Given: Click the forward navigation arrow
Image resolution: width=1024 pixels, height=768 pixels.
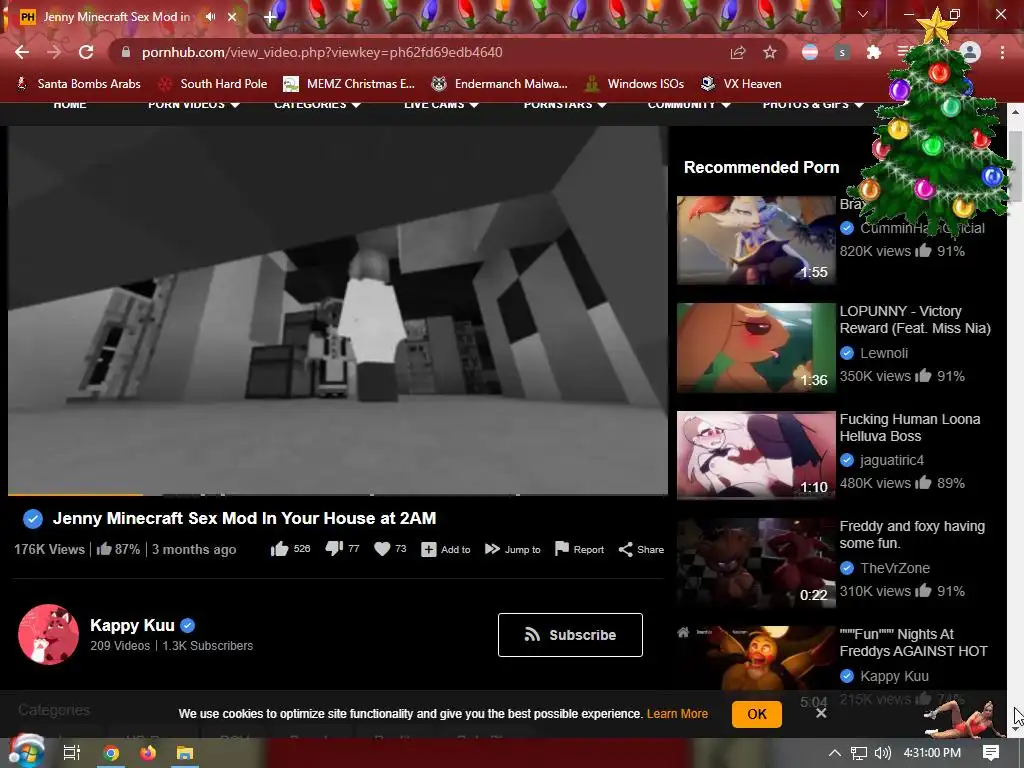Looking at the screenshot, I should (54, 52).
